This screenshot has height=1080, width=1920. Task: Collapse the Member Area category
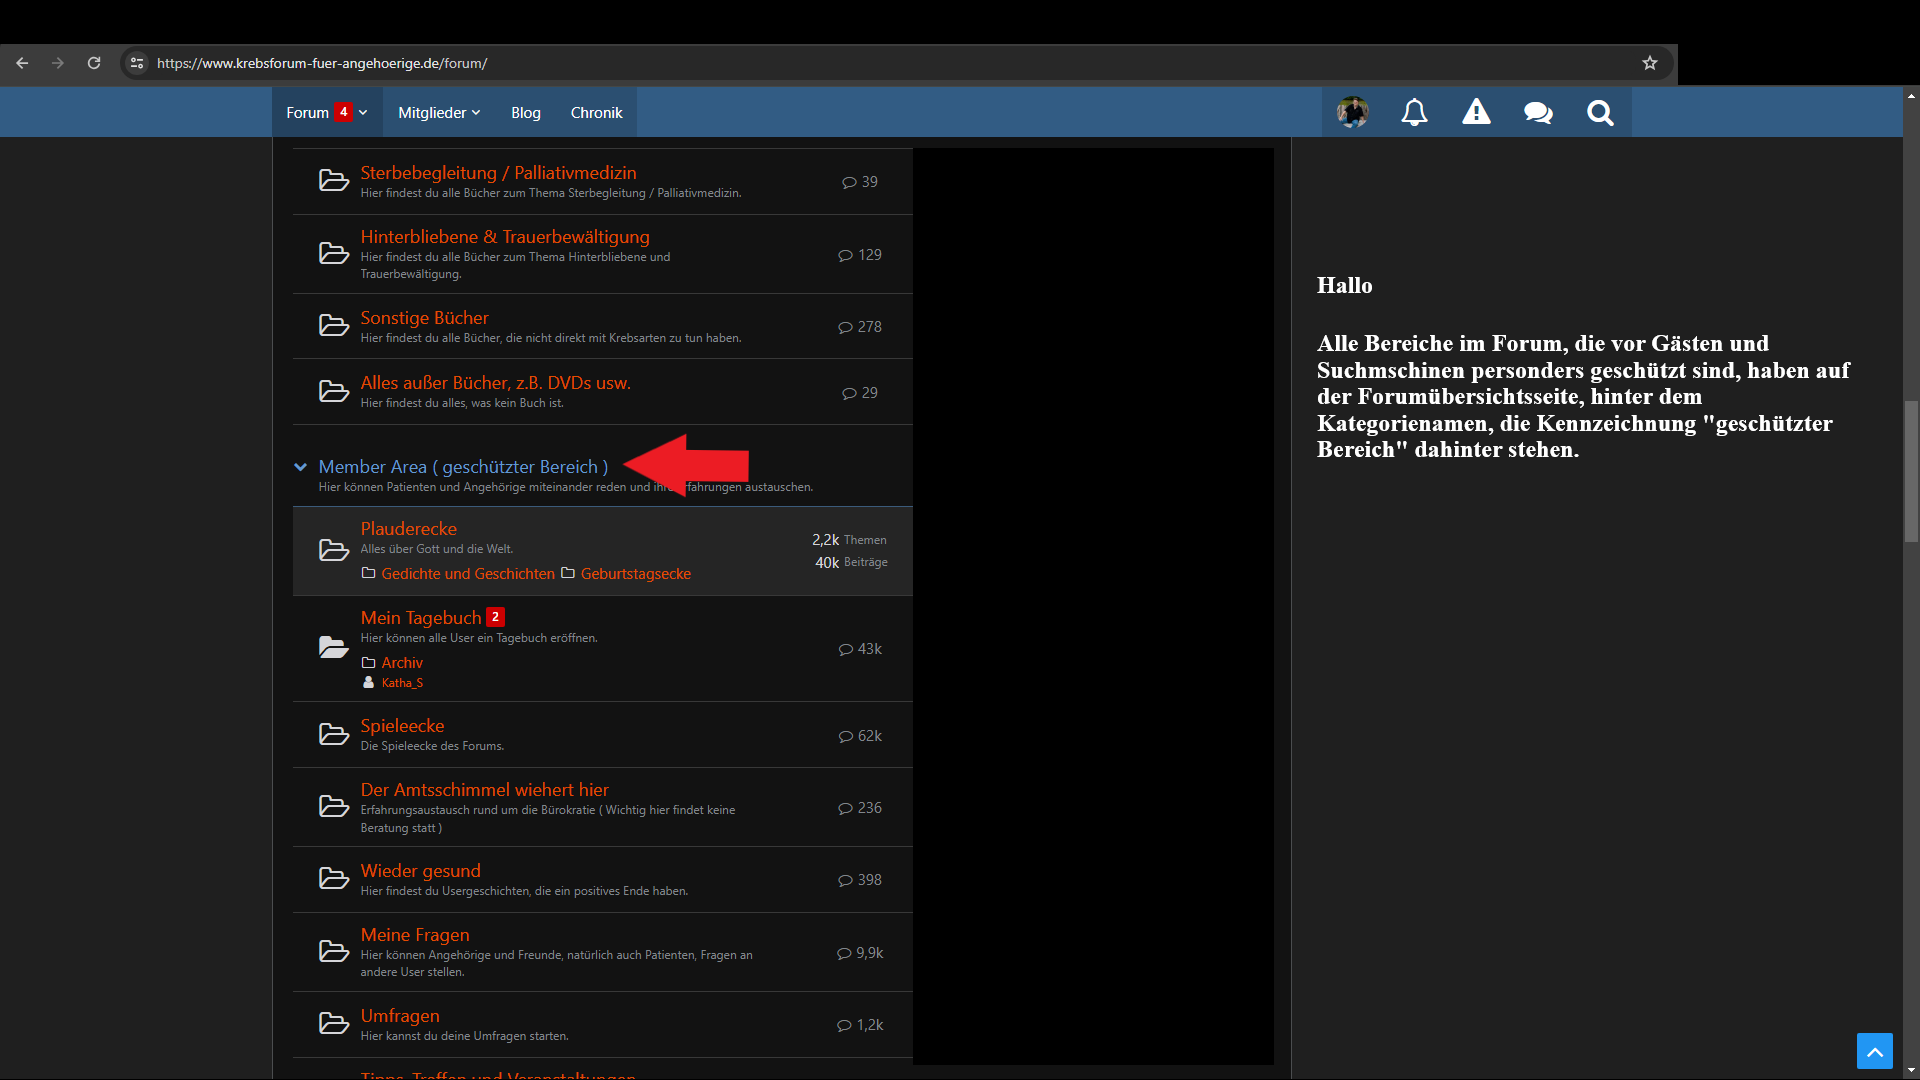tap(300, 467)
